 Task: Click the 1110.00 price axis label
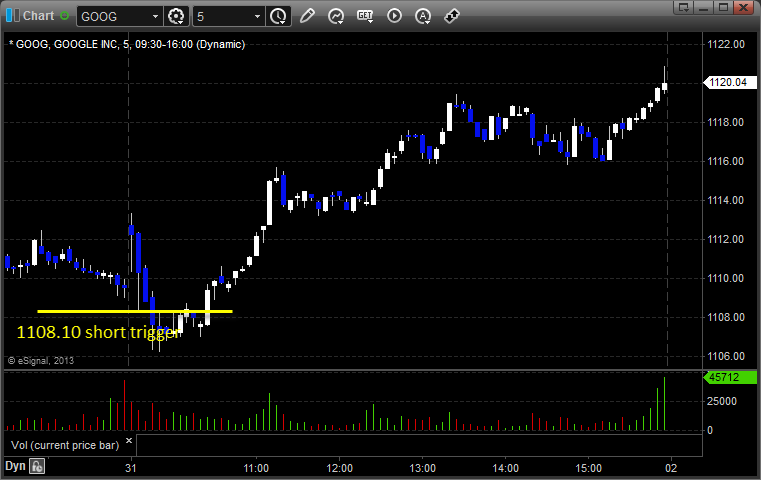point(726,278)
